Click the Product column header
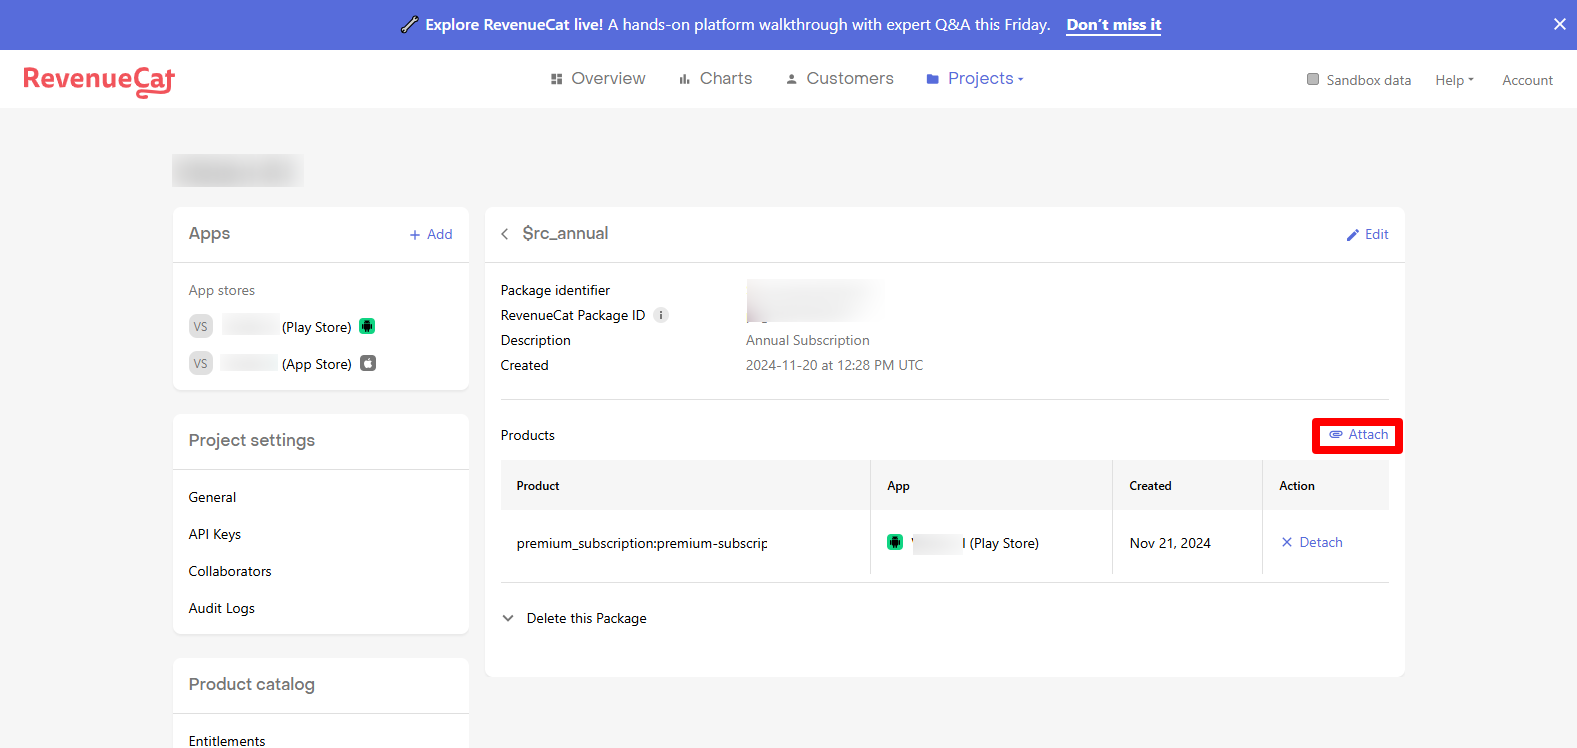 coord(538,486)
